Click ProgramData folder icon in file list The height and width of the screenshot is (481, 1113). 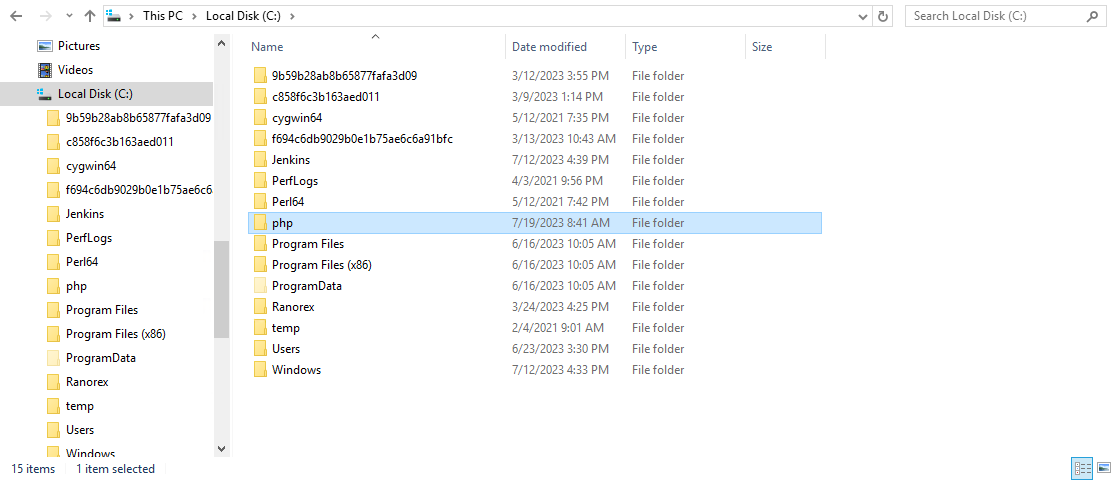(x=260, y=286)
